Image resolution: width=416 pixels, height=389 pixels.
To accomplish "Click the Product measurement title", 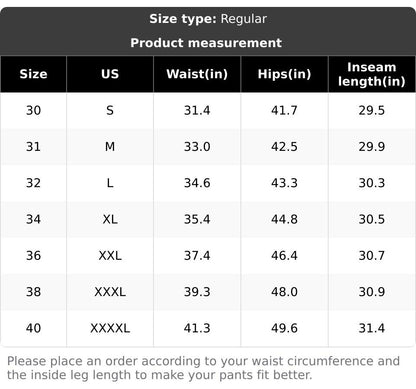I will point(206,43).
